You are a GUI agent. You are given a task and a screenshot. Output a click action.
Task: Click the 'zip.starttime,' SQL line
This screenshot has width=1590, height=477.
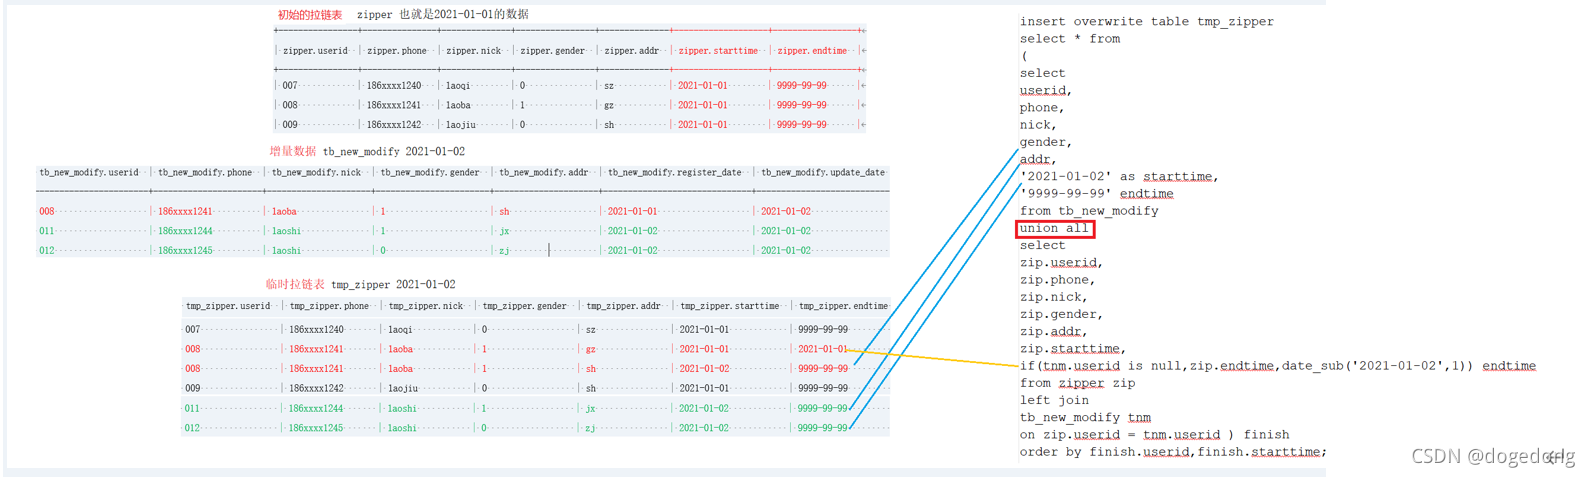[x=1073, y=349]
